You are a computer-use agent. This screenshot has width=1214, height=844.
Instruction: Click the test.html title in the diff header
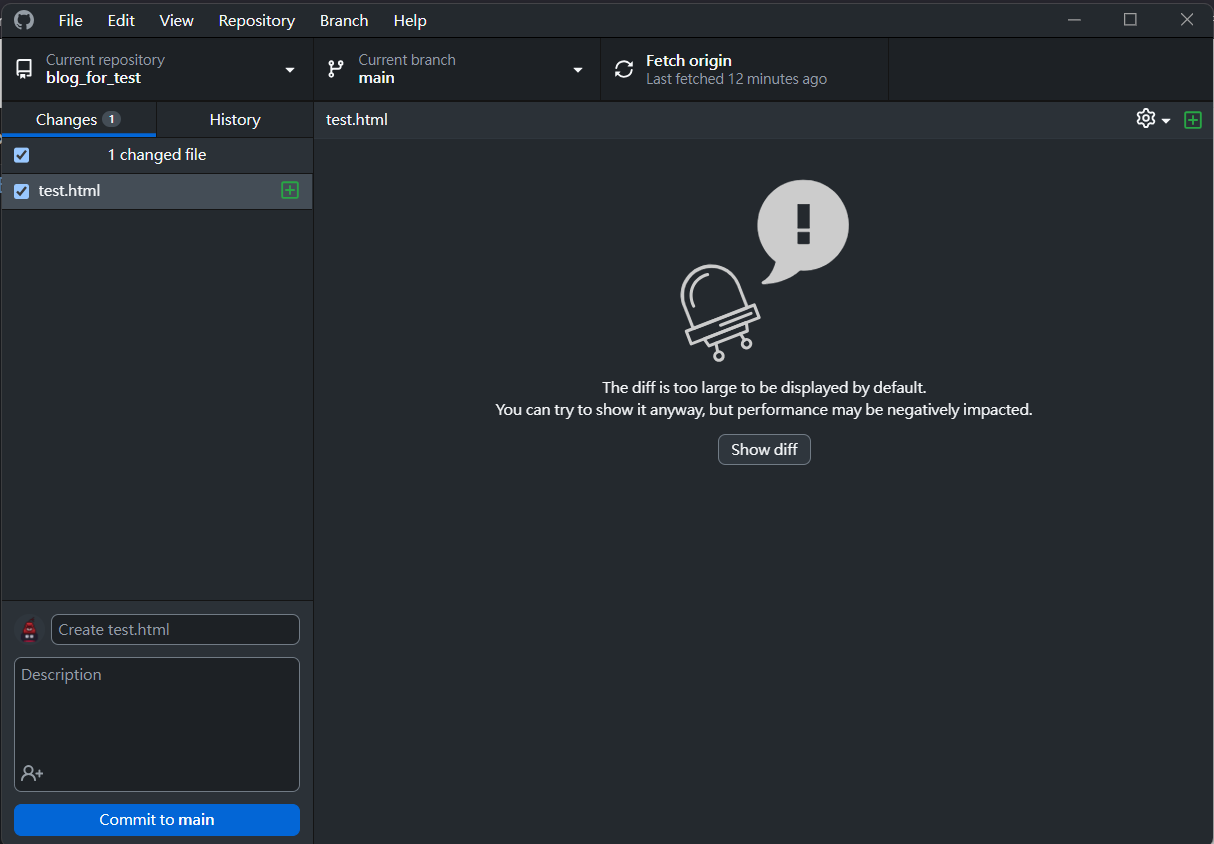357,120
